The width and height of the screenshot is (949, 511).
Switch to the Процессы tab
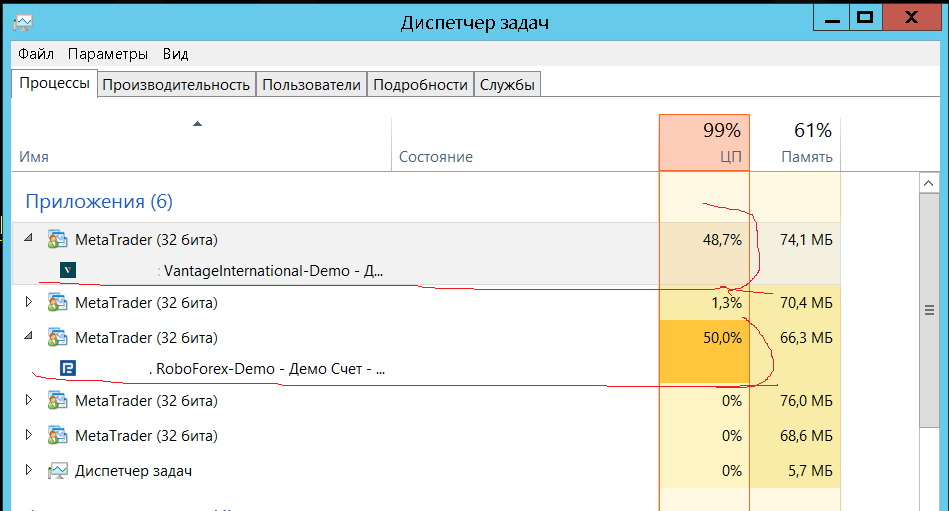(x=54, y=83)
